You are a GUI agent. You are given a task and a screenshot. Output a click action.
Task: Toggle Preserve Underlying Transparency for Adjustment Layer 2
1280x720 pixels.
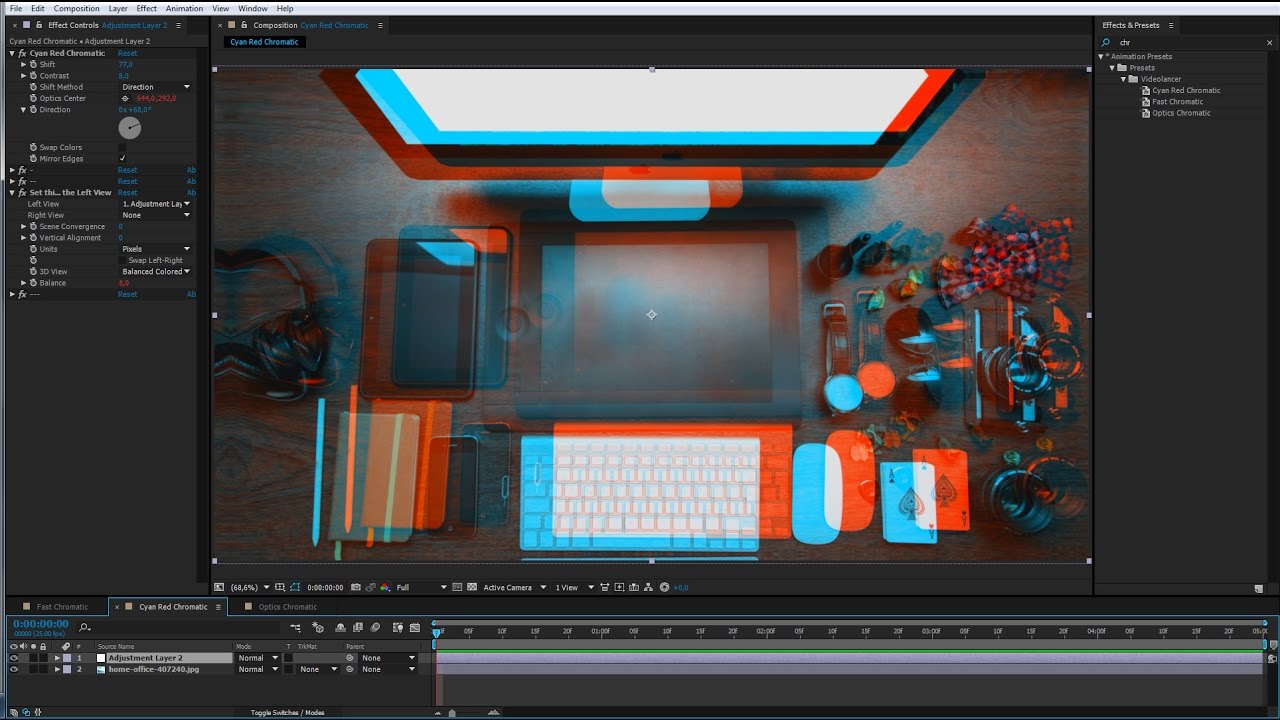tap(288, 658)
